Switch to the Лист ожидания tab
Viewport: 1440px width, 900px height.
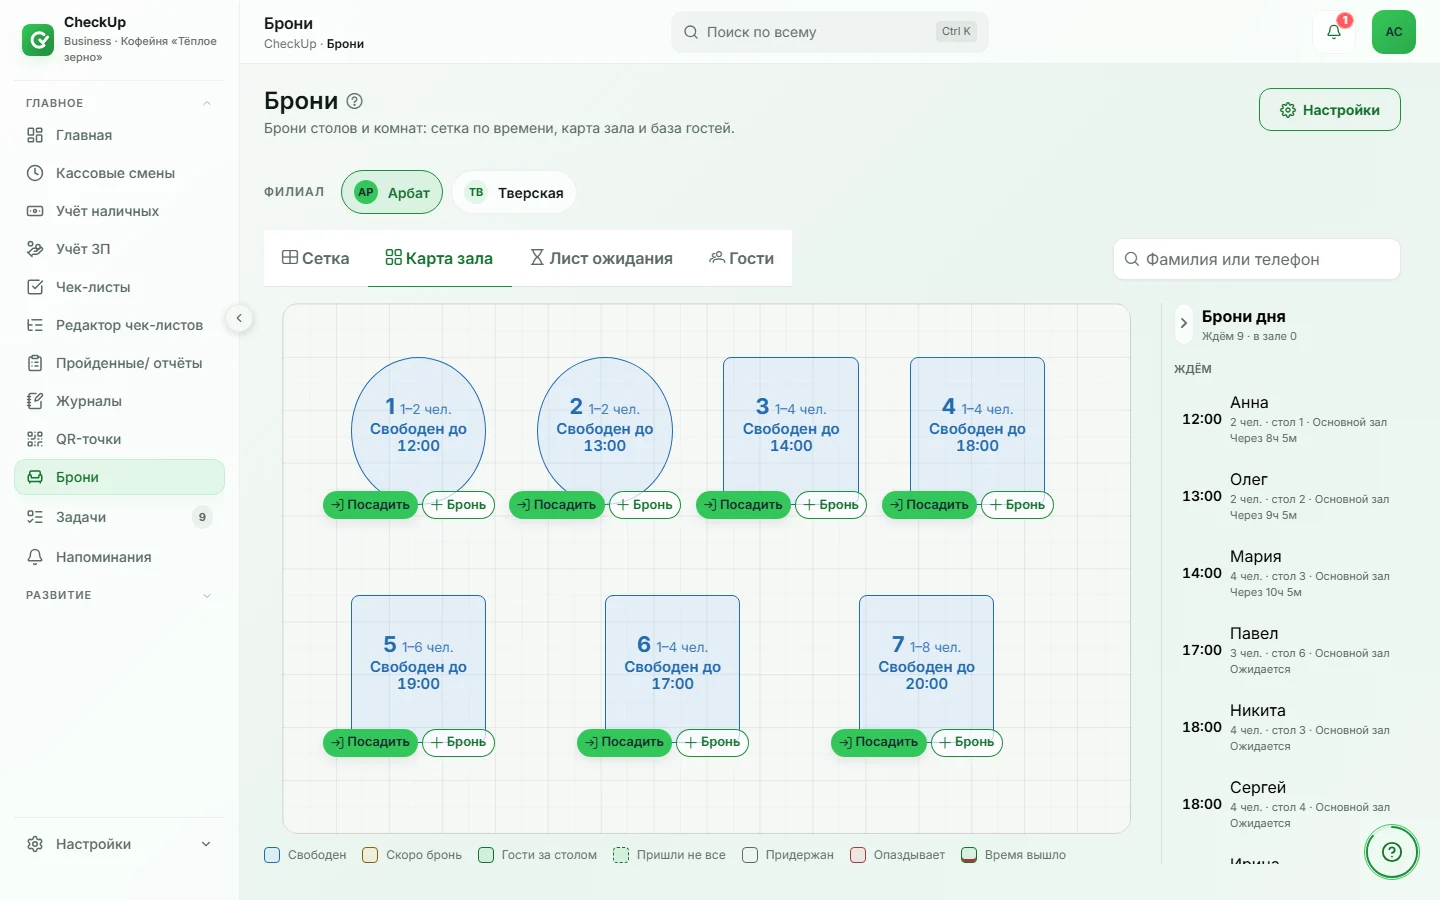pos(601,258)
